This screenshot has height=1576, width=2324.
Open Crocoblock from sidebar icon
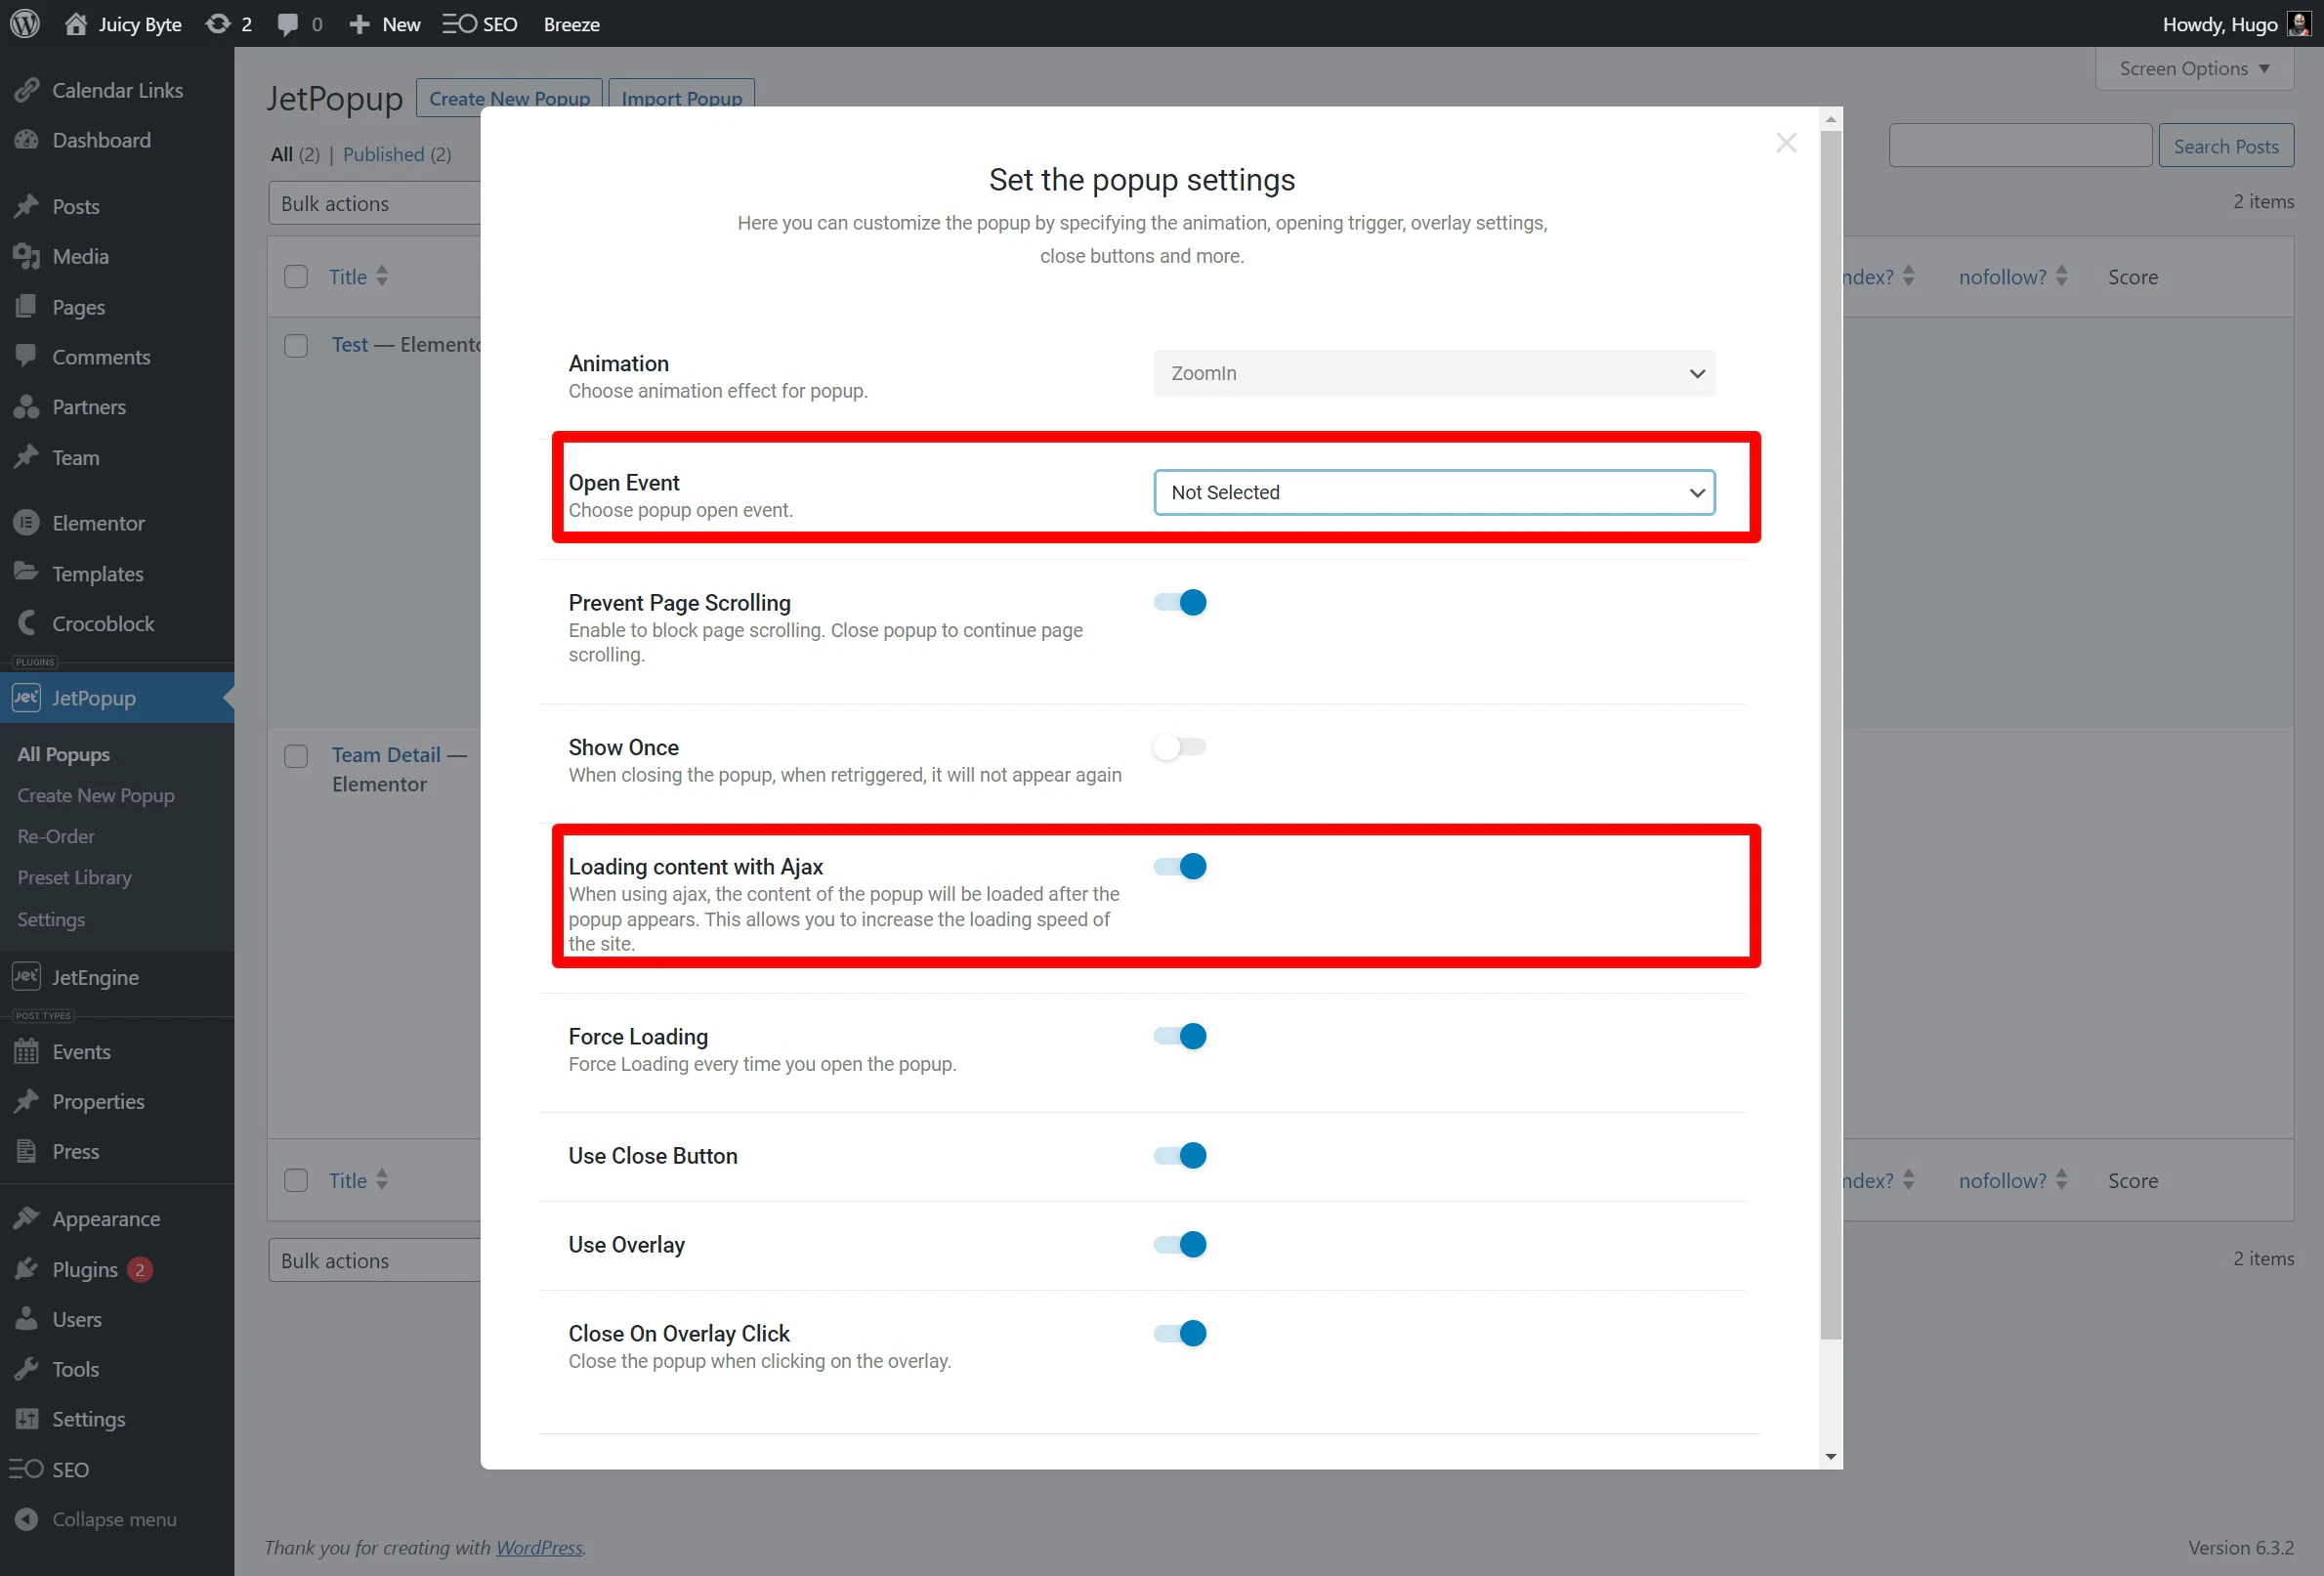tap(27, 623)
